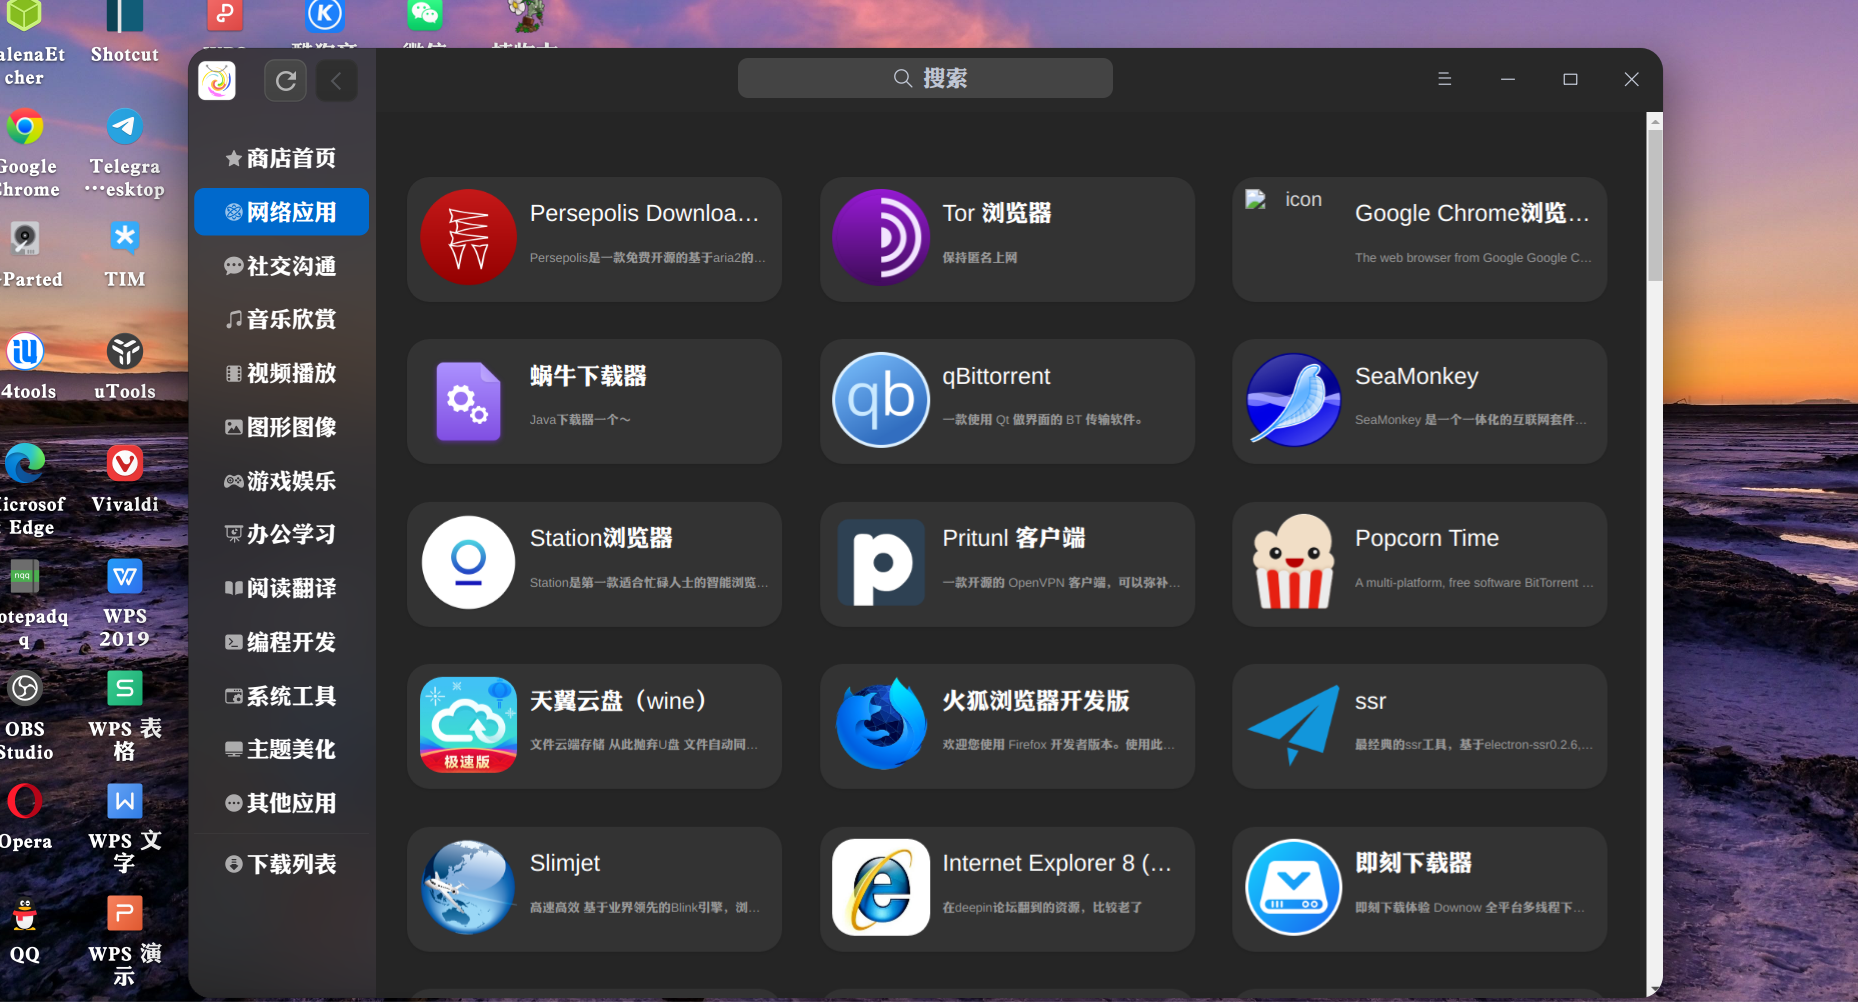
Task: Open the 即刻下载器 app
Action: click(x=1418, y=887)
